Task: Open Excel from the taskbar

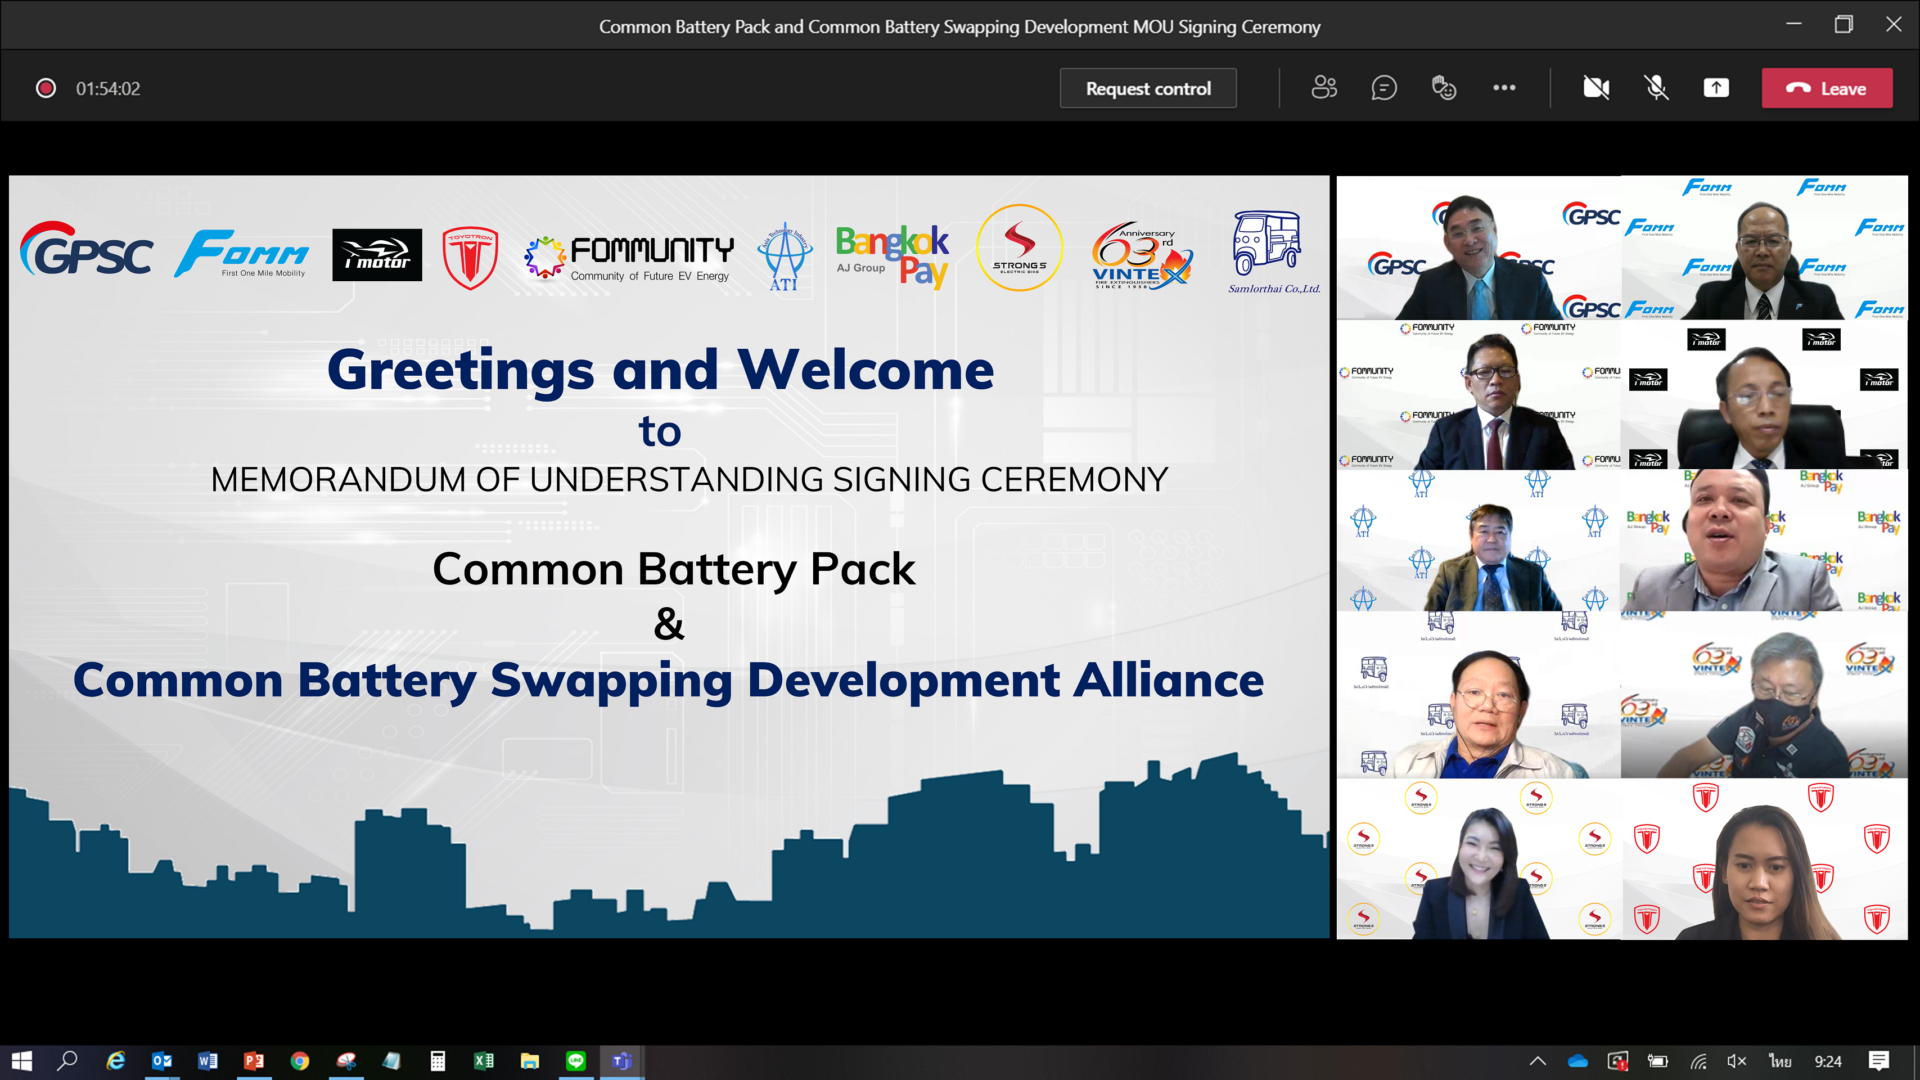Action: click(x=484, y=1061)
